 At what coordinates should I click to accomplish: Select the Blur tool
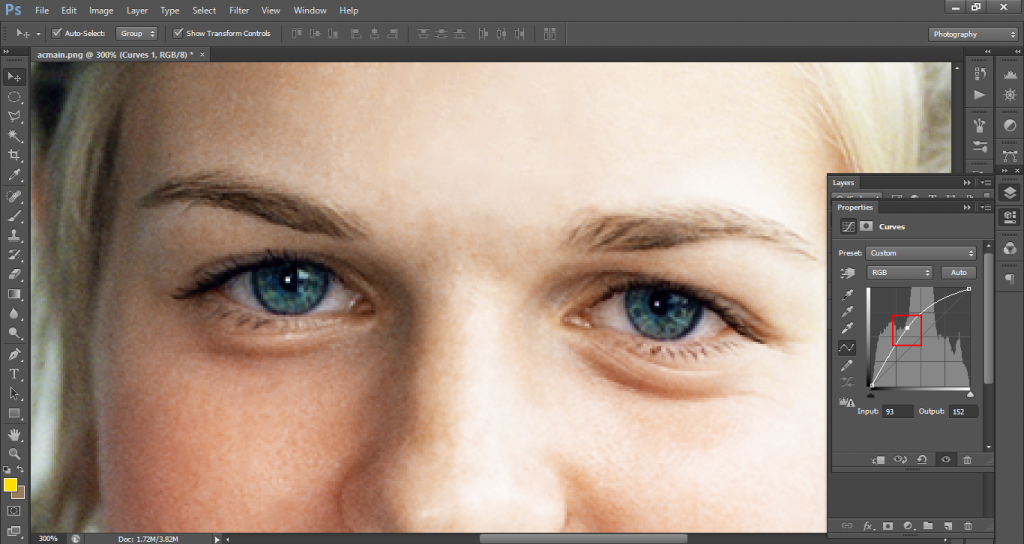(x=14, y=314)
